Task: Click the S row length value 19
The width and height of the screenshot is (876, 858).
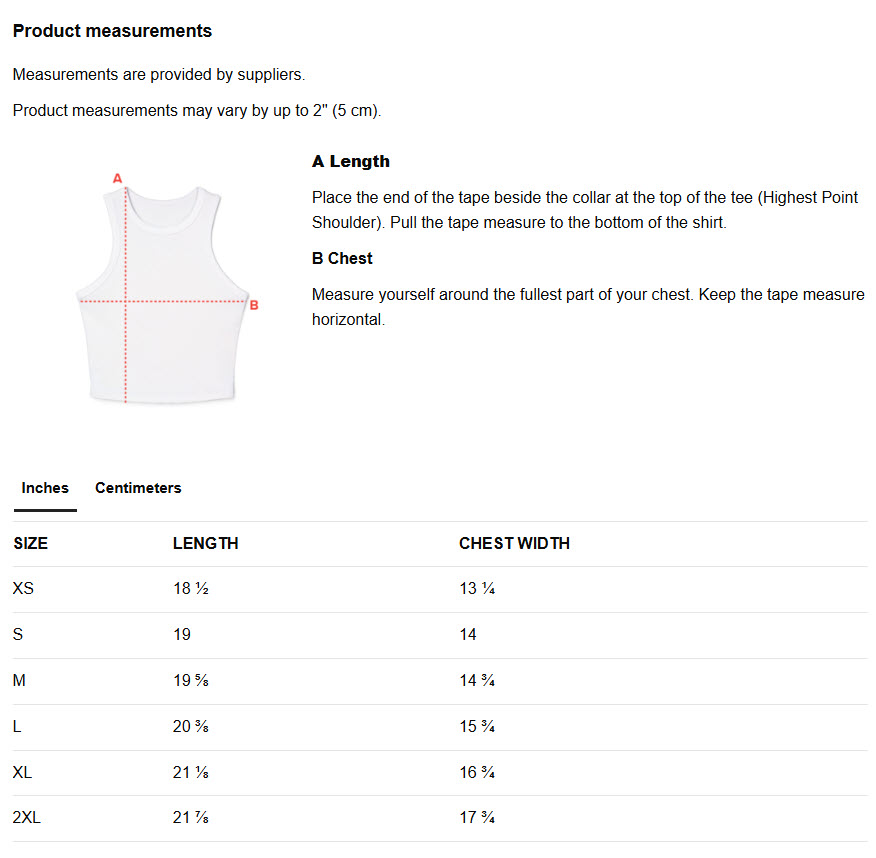Action: (x=182, y=635)
